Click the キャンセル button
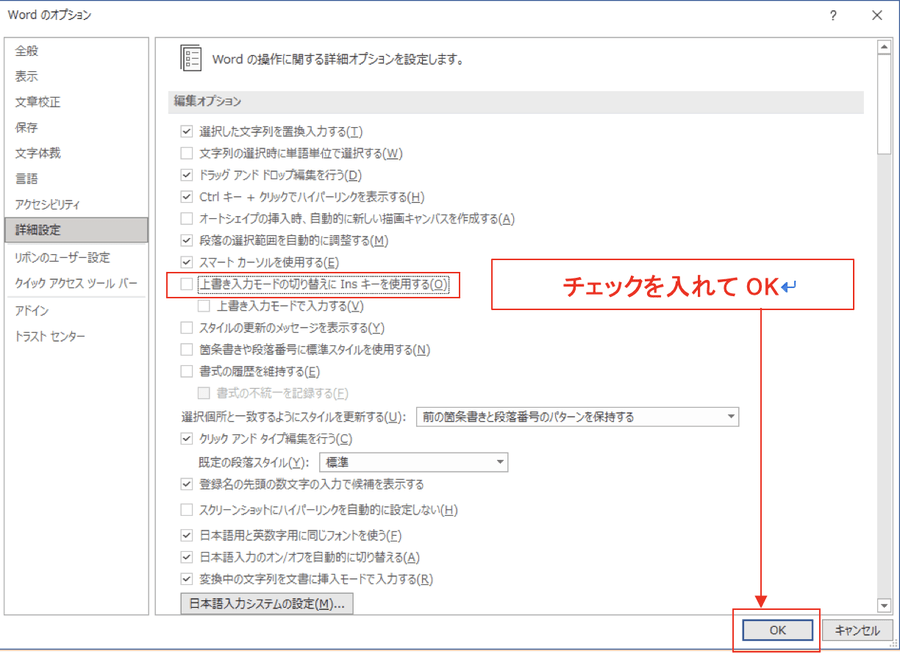Viewport: 900px width, 654px height. click(858, 630)
